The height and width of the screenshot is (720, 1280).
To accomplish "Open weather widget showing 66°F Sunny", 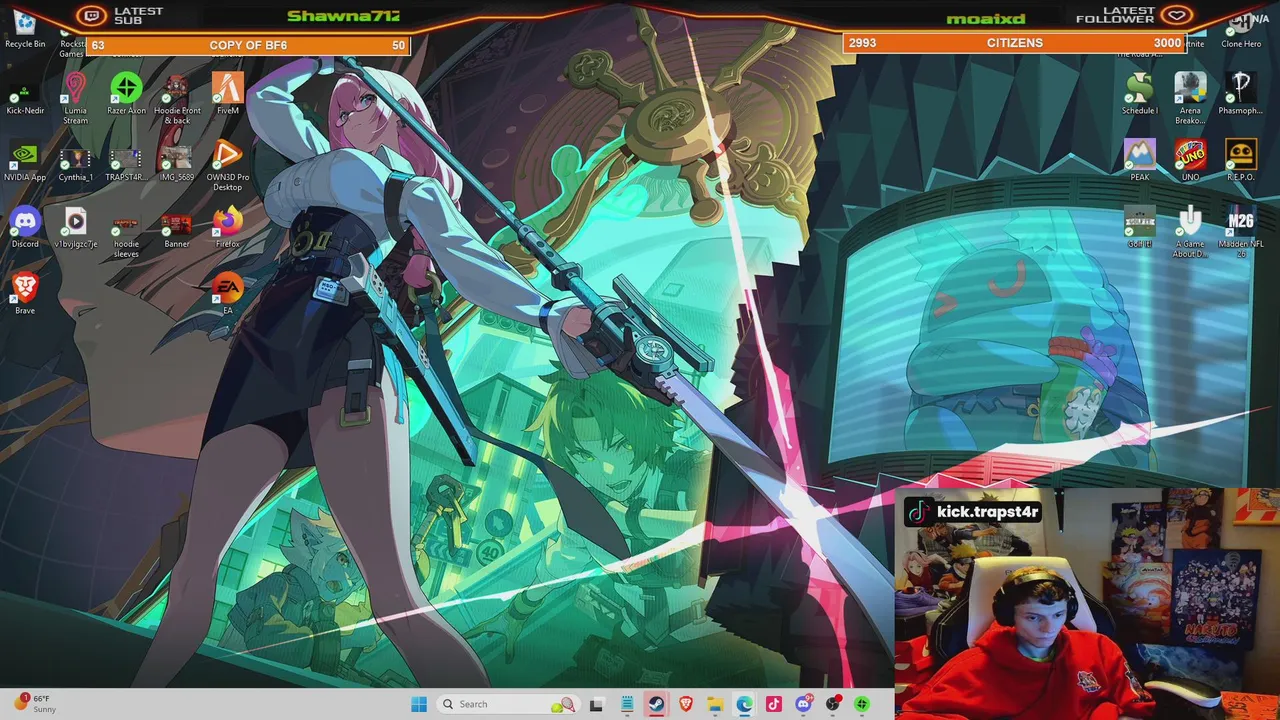I will coord(36,703).
